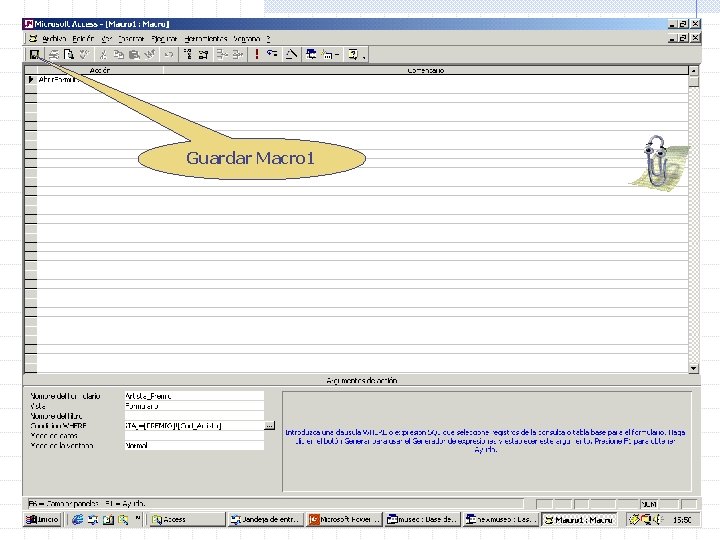The width and height of the screenshot is (720, 540).
Task: Click the Acción column header
Action: (100, 70)
